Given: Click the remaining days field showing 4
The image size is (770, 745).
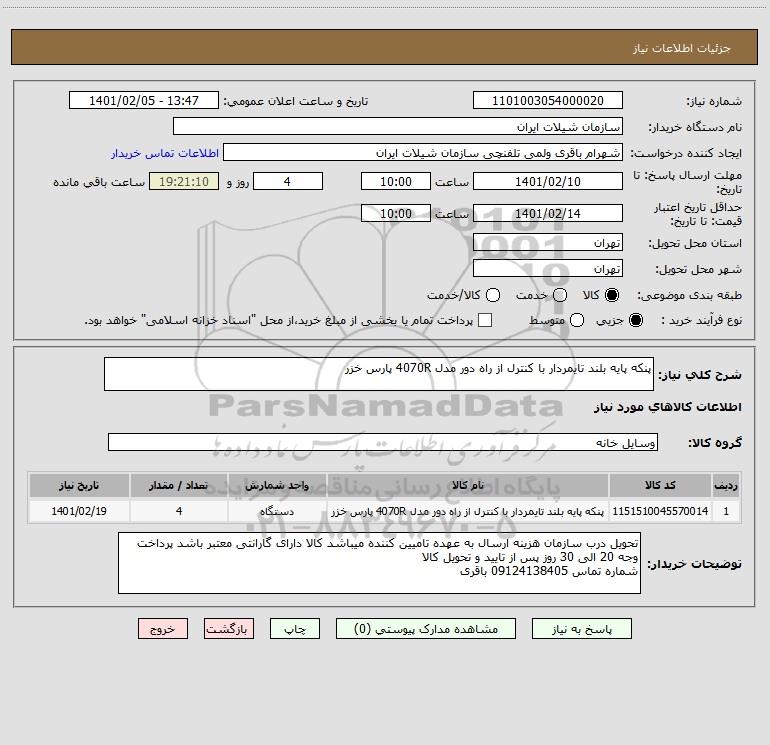Looking at the screenshot, I should [x=288, y=182].
